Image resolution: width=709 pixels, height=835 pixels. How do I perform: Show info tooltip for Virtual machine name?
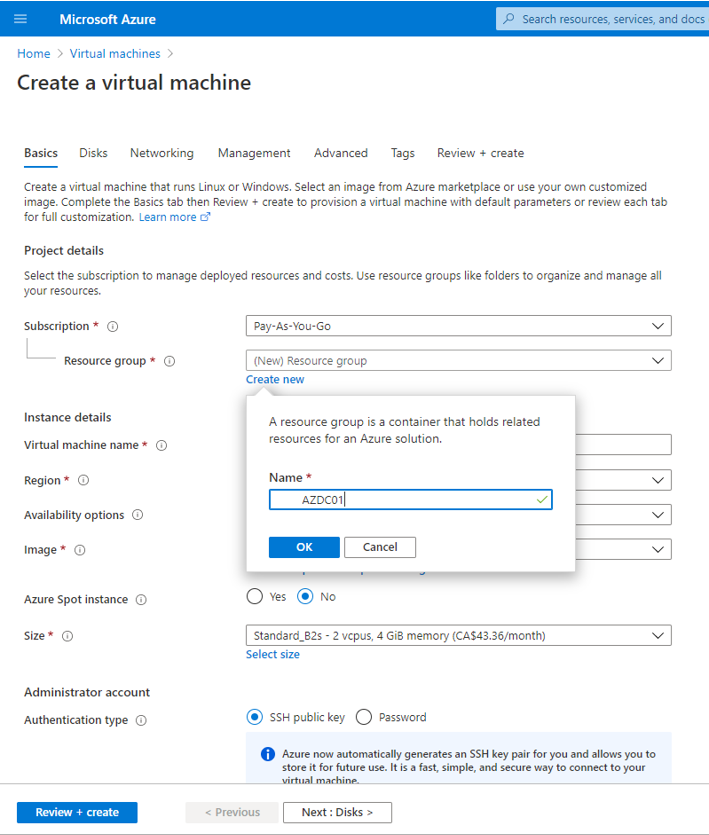[161, 445]
